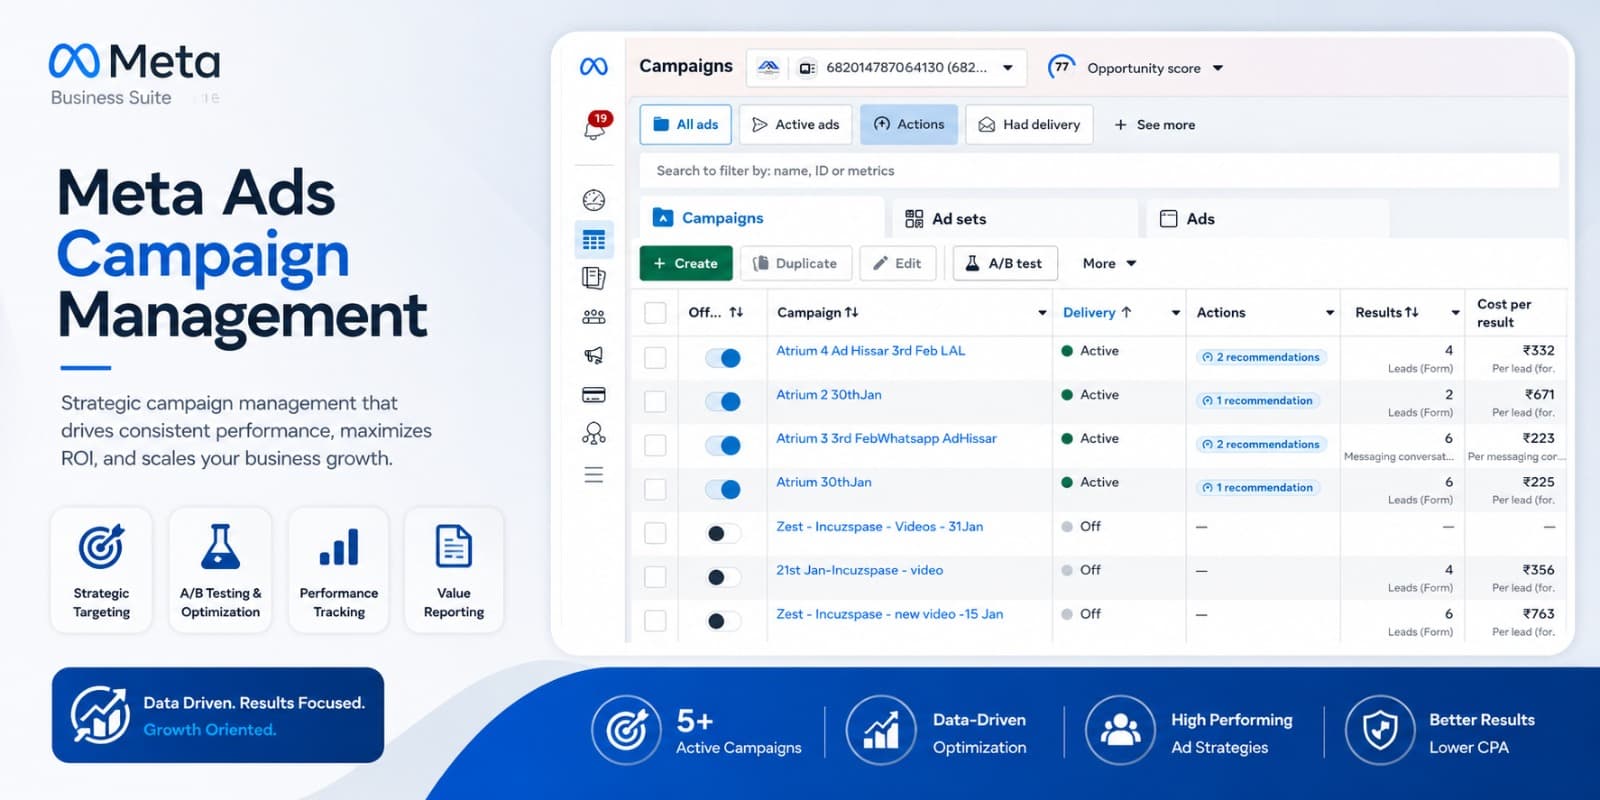Turn on Zest Incuzspase new video toggle

pyautogui.click(x=723, y=621)
